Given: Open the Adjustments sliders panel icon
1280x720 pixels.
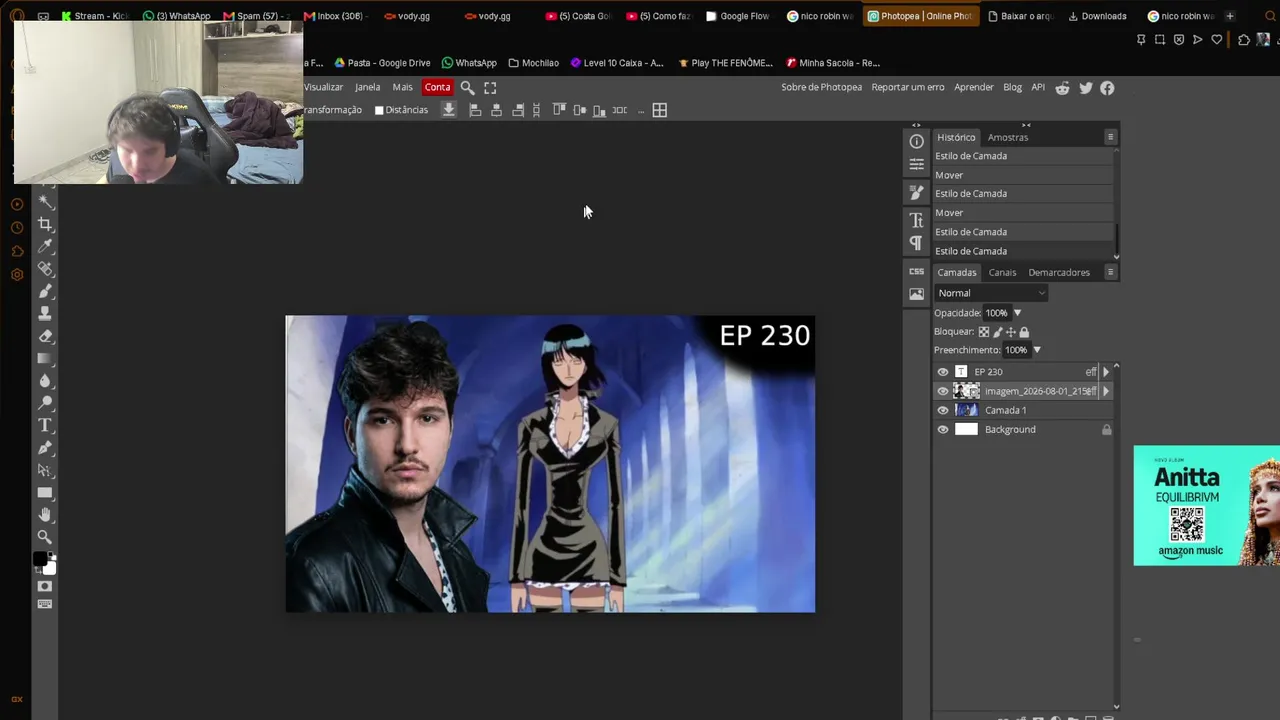Looking at the screenshot, I should tap(917, 164).
